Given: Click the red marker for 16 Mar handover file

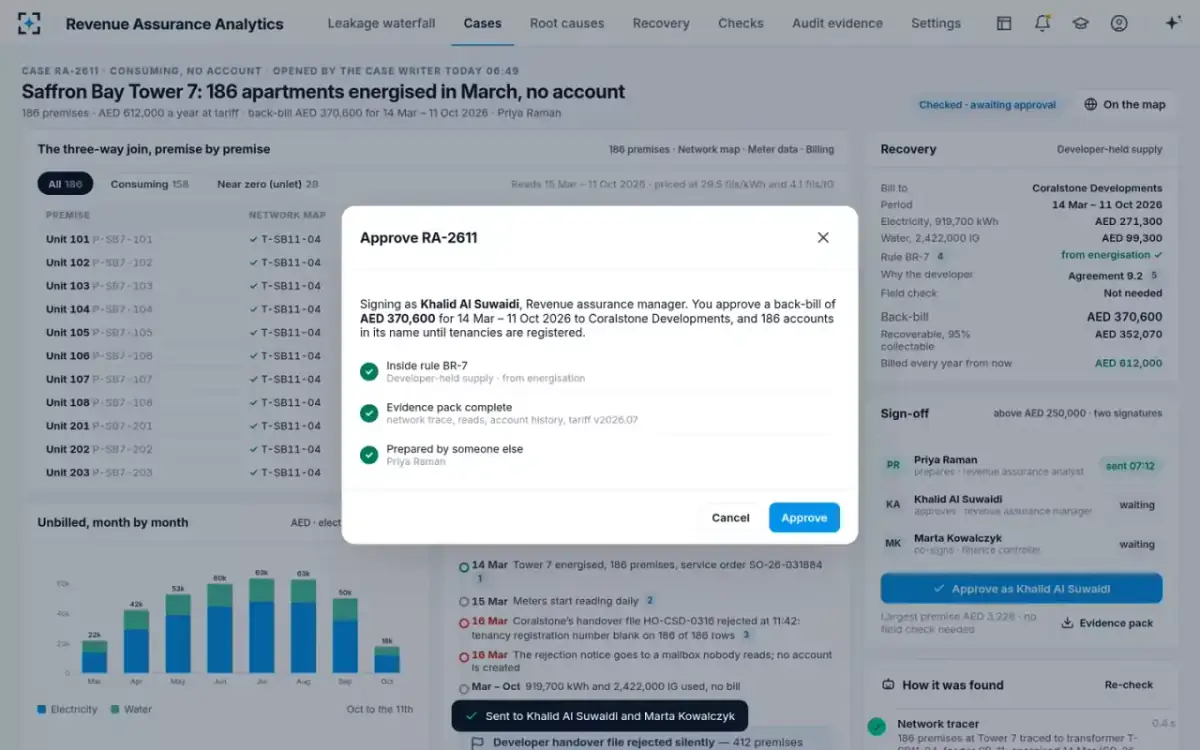Looking at the screenshot, I should [464, 621].
